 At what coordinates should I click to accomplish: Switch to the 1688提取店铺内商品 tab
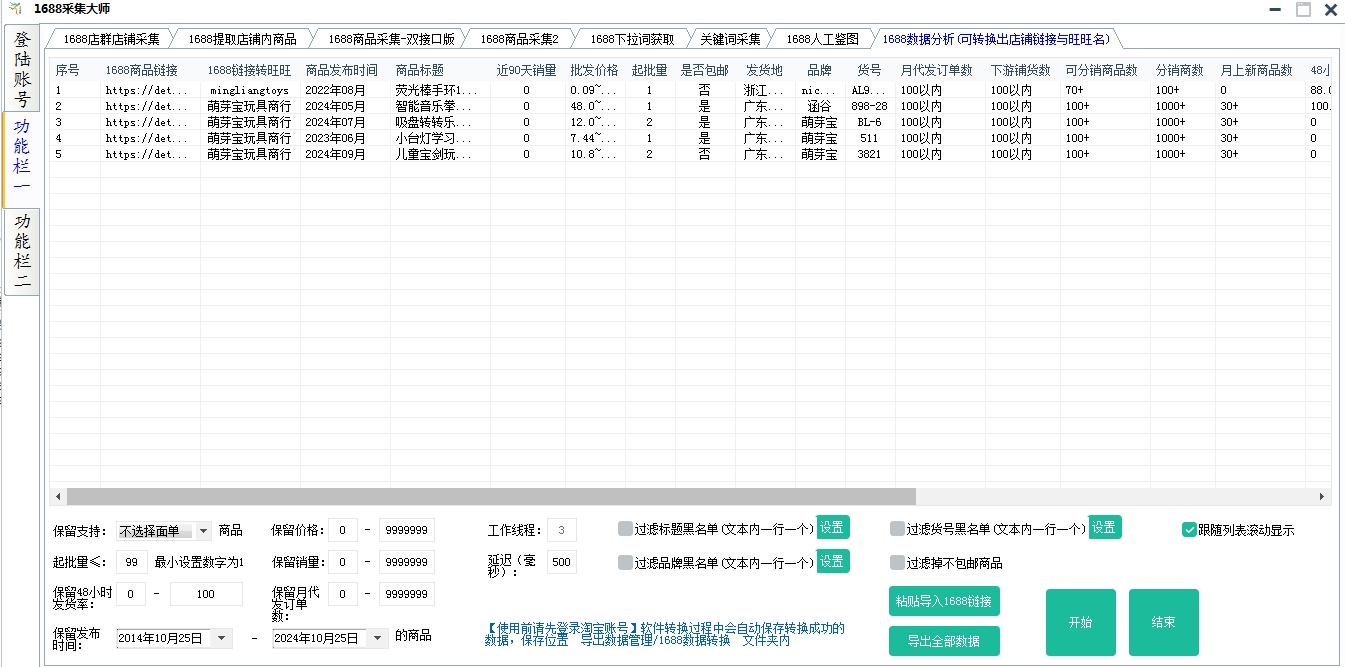pos(242,39)
